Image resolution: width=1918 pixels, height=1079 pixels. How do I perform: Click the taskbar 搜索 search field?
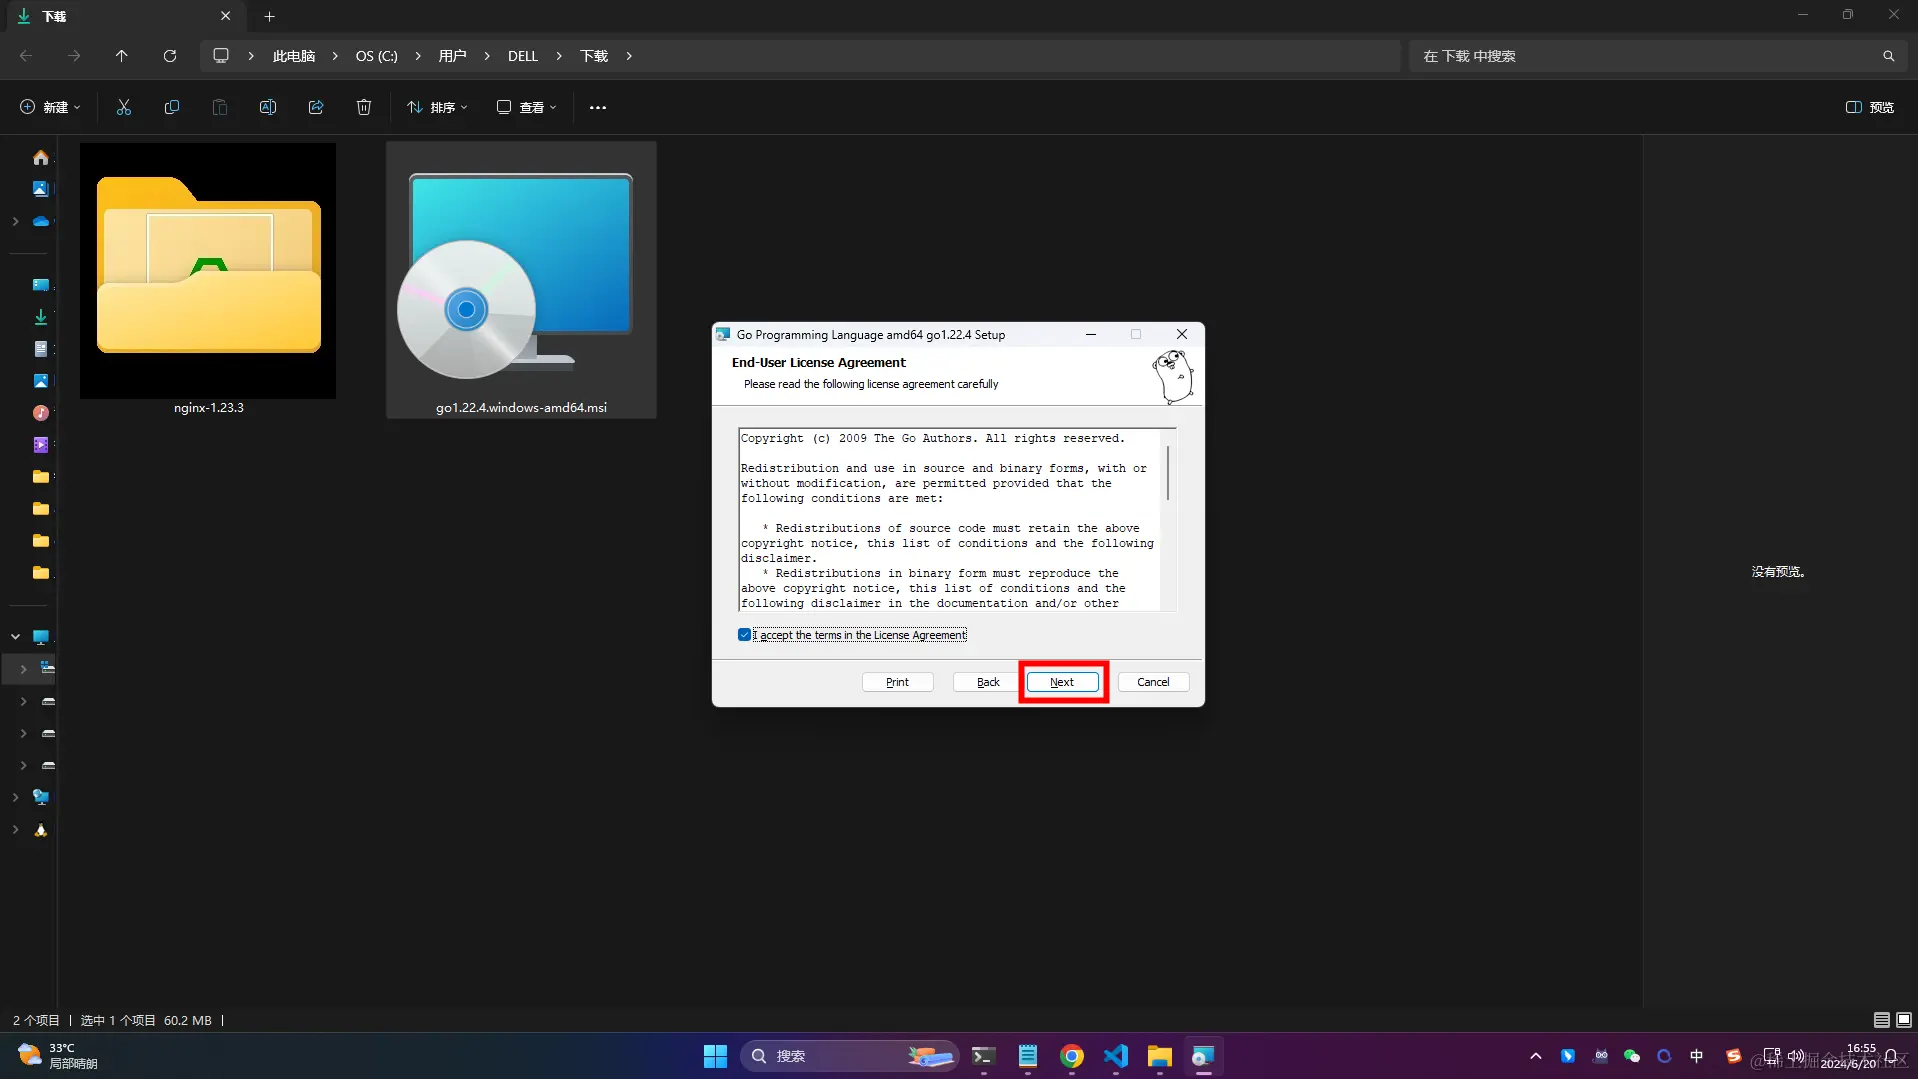tap(849, 1056)
